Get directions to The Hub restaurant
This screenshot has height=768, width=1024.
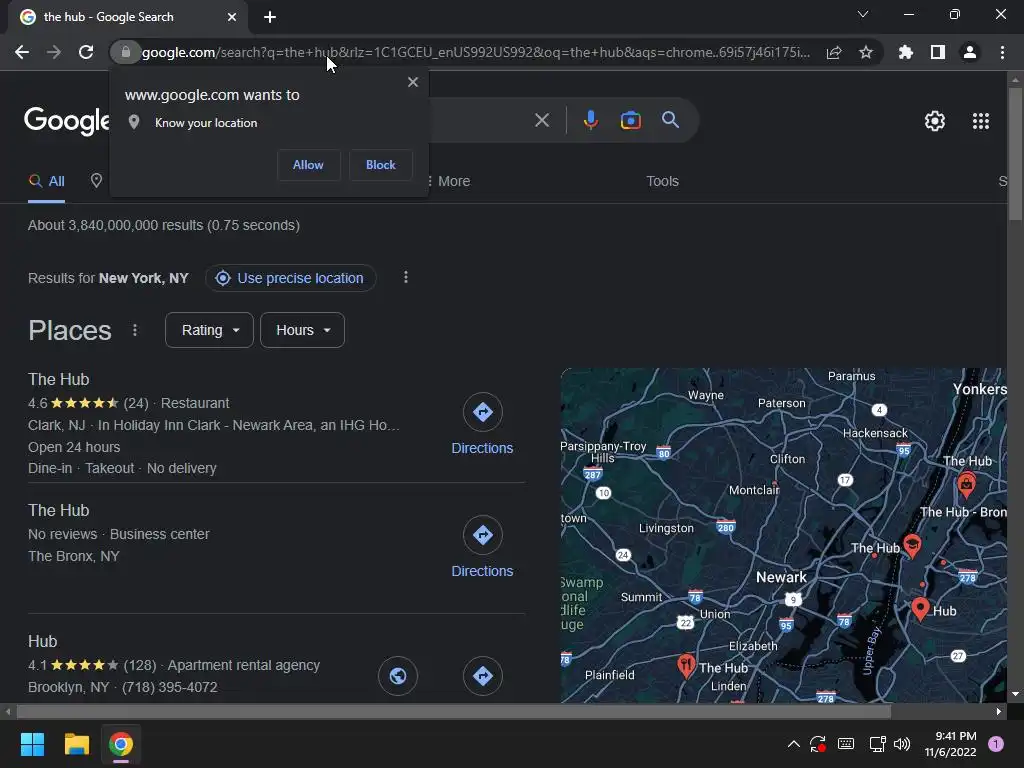pyautogui.click(x=483, y=412)
